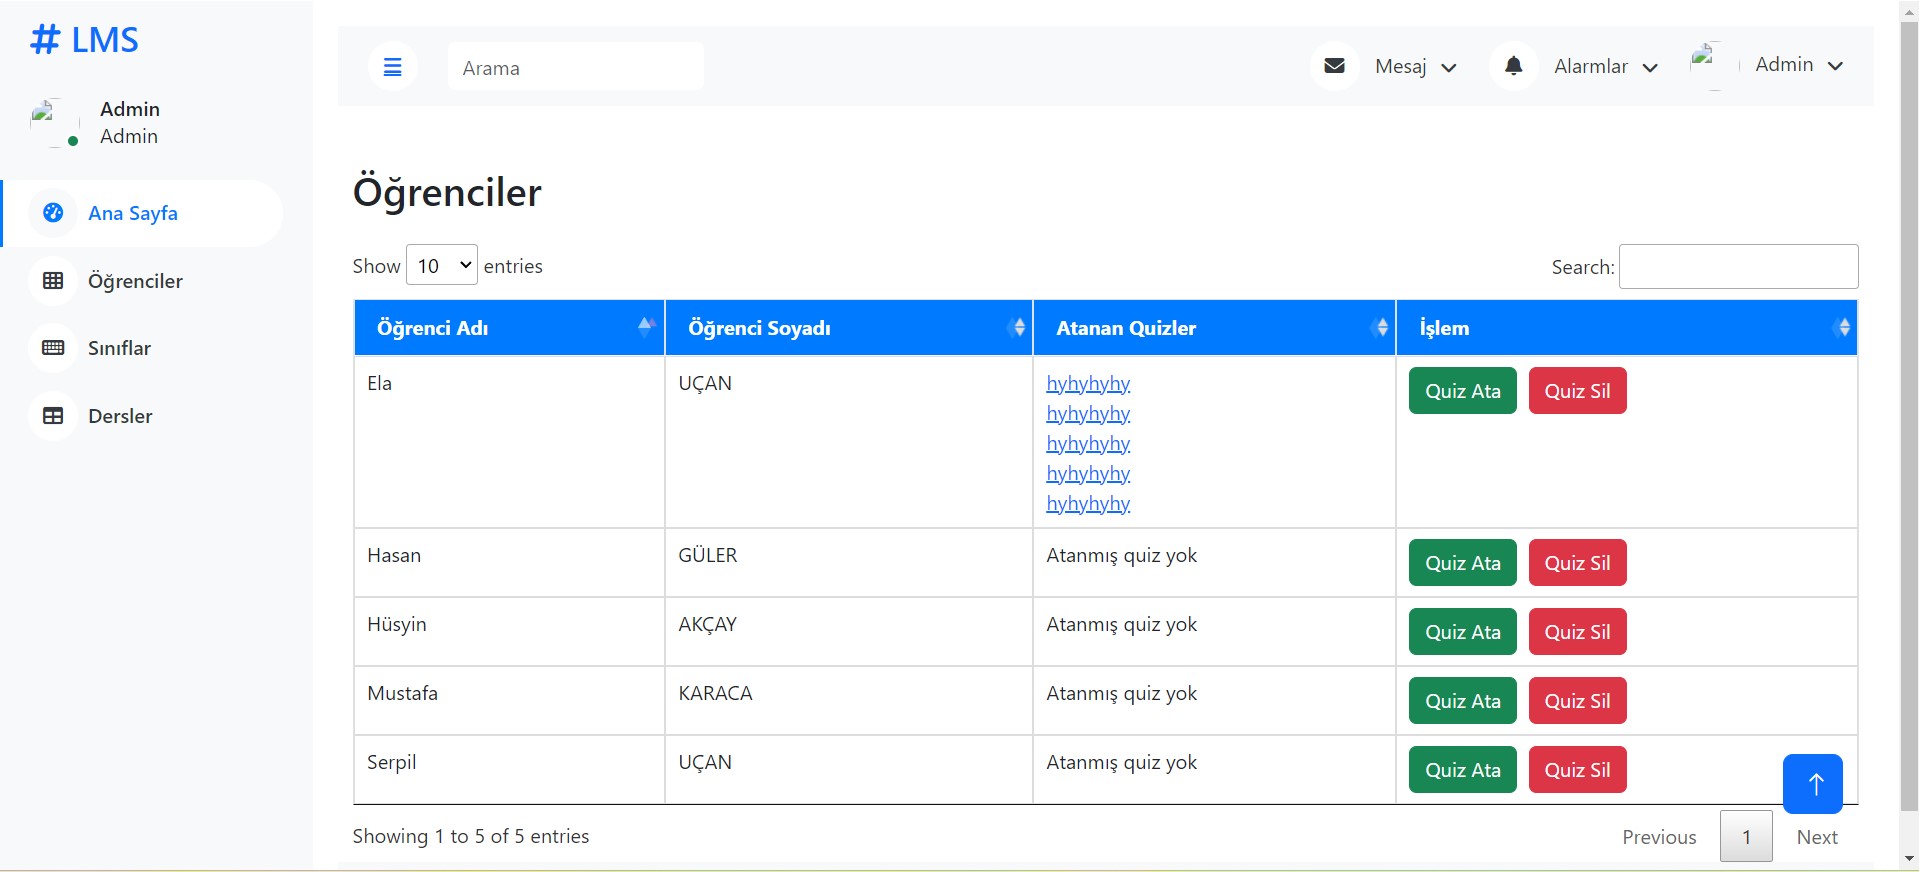
Task: Click Quiz Sil button for Mustafa
Action: tap(1577, 701)
